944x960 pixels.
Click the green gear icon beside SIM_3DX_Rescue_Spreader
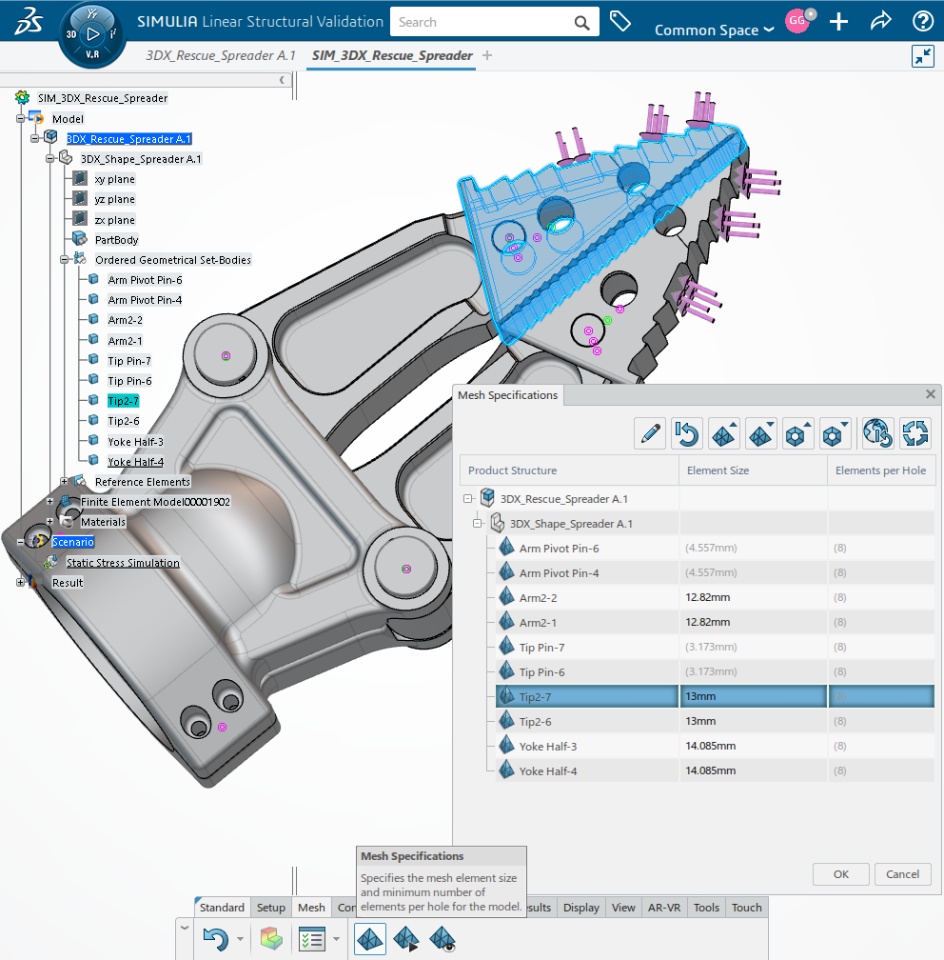coord(23,97)
